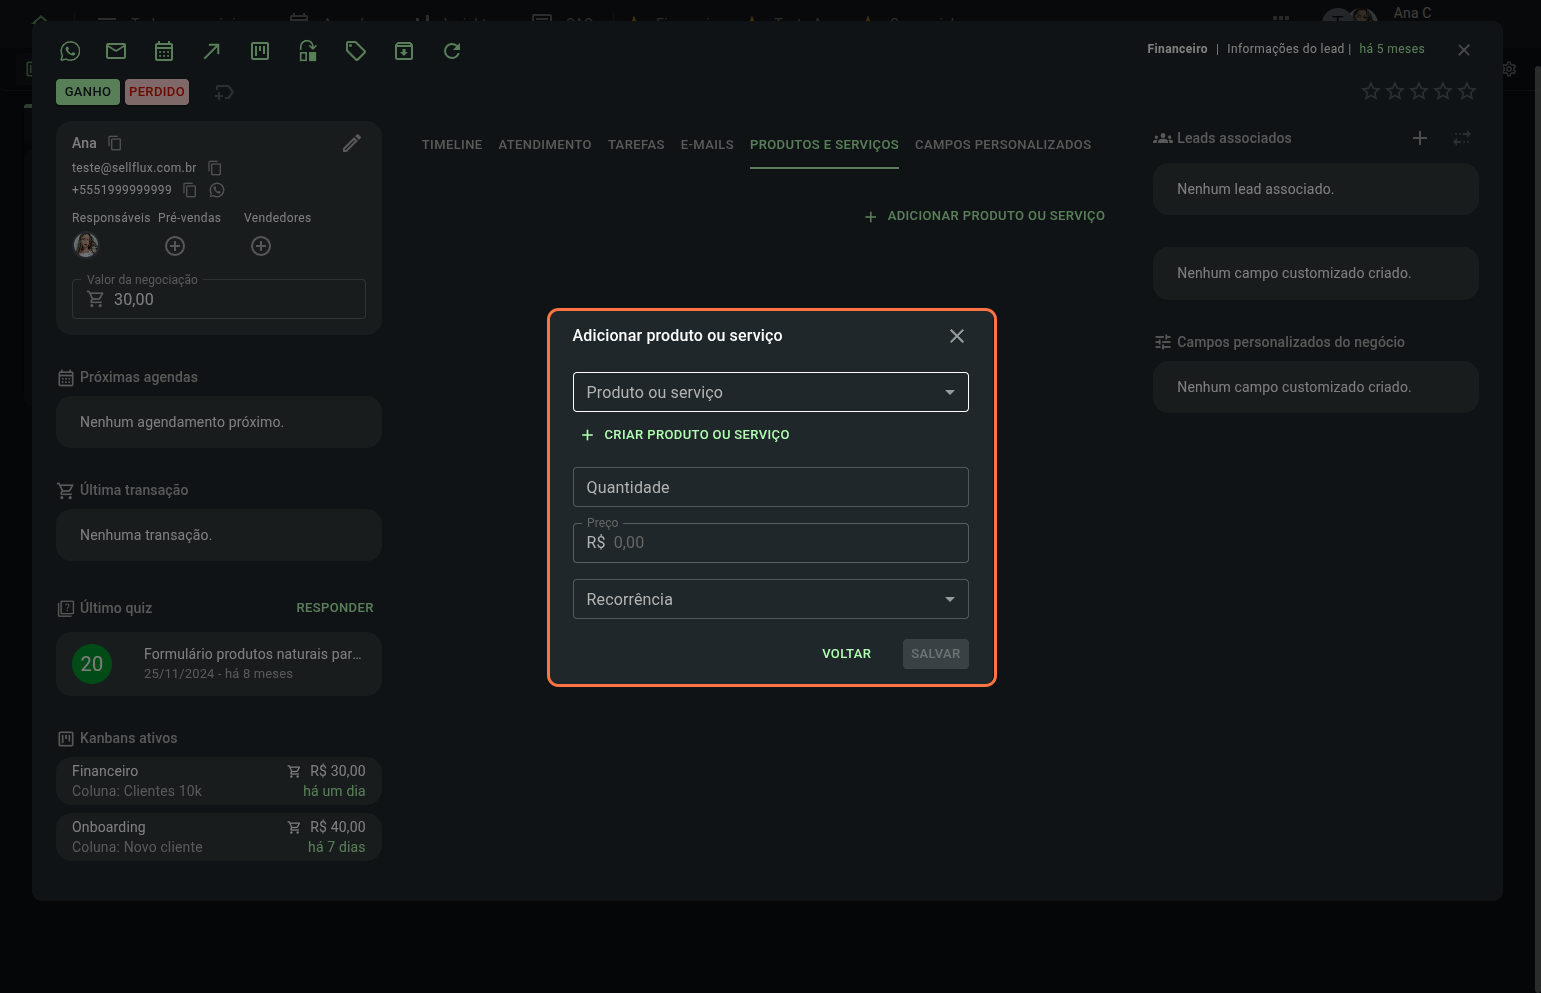The width and height of the screenshot is (1541, 993).
Task: Open the Financeiro kanban entry
Action: (219, 781)
